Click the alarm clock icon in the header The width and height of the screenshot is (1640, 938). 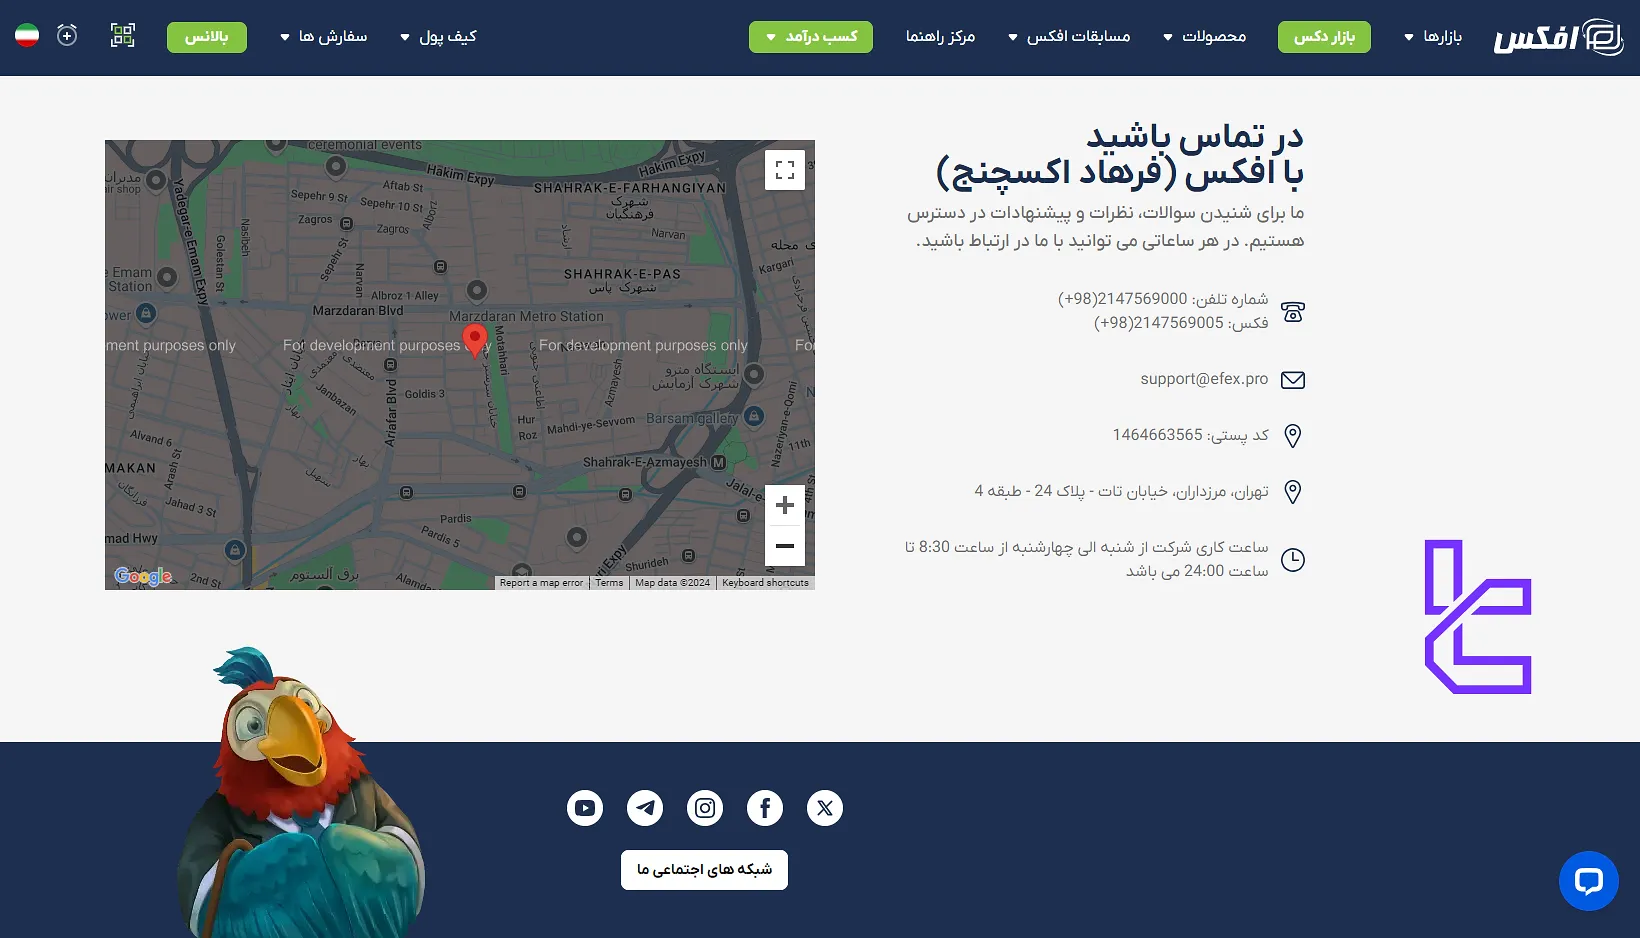point(67,34)
